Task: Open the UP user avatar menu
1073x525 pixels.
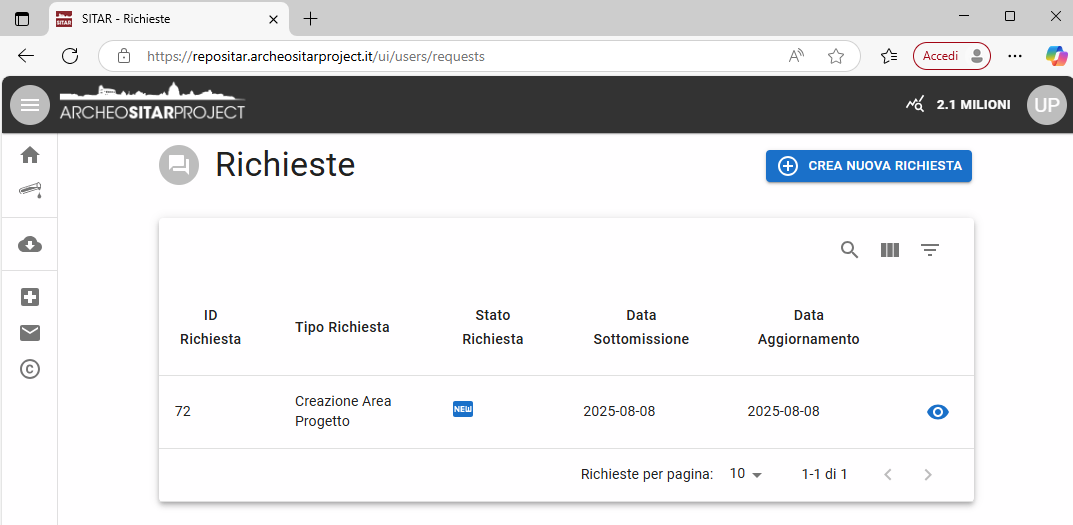Action: pos(1046,105)
